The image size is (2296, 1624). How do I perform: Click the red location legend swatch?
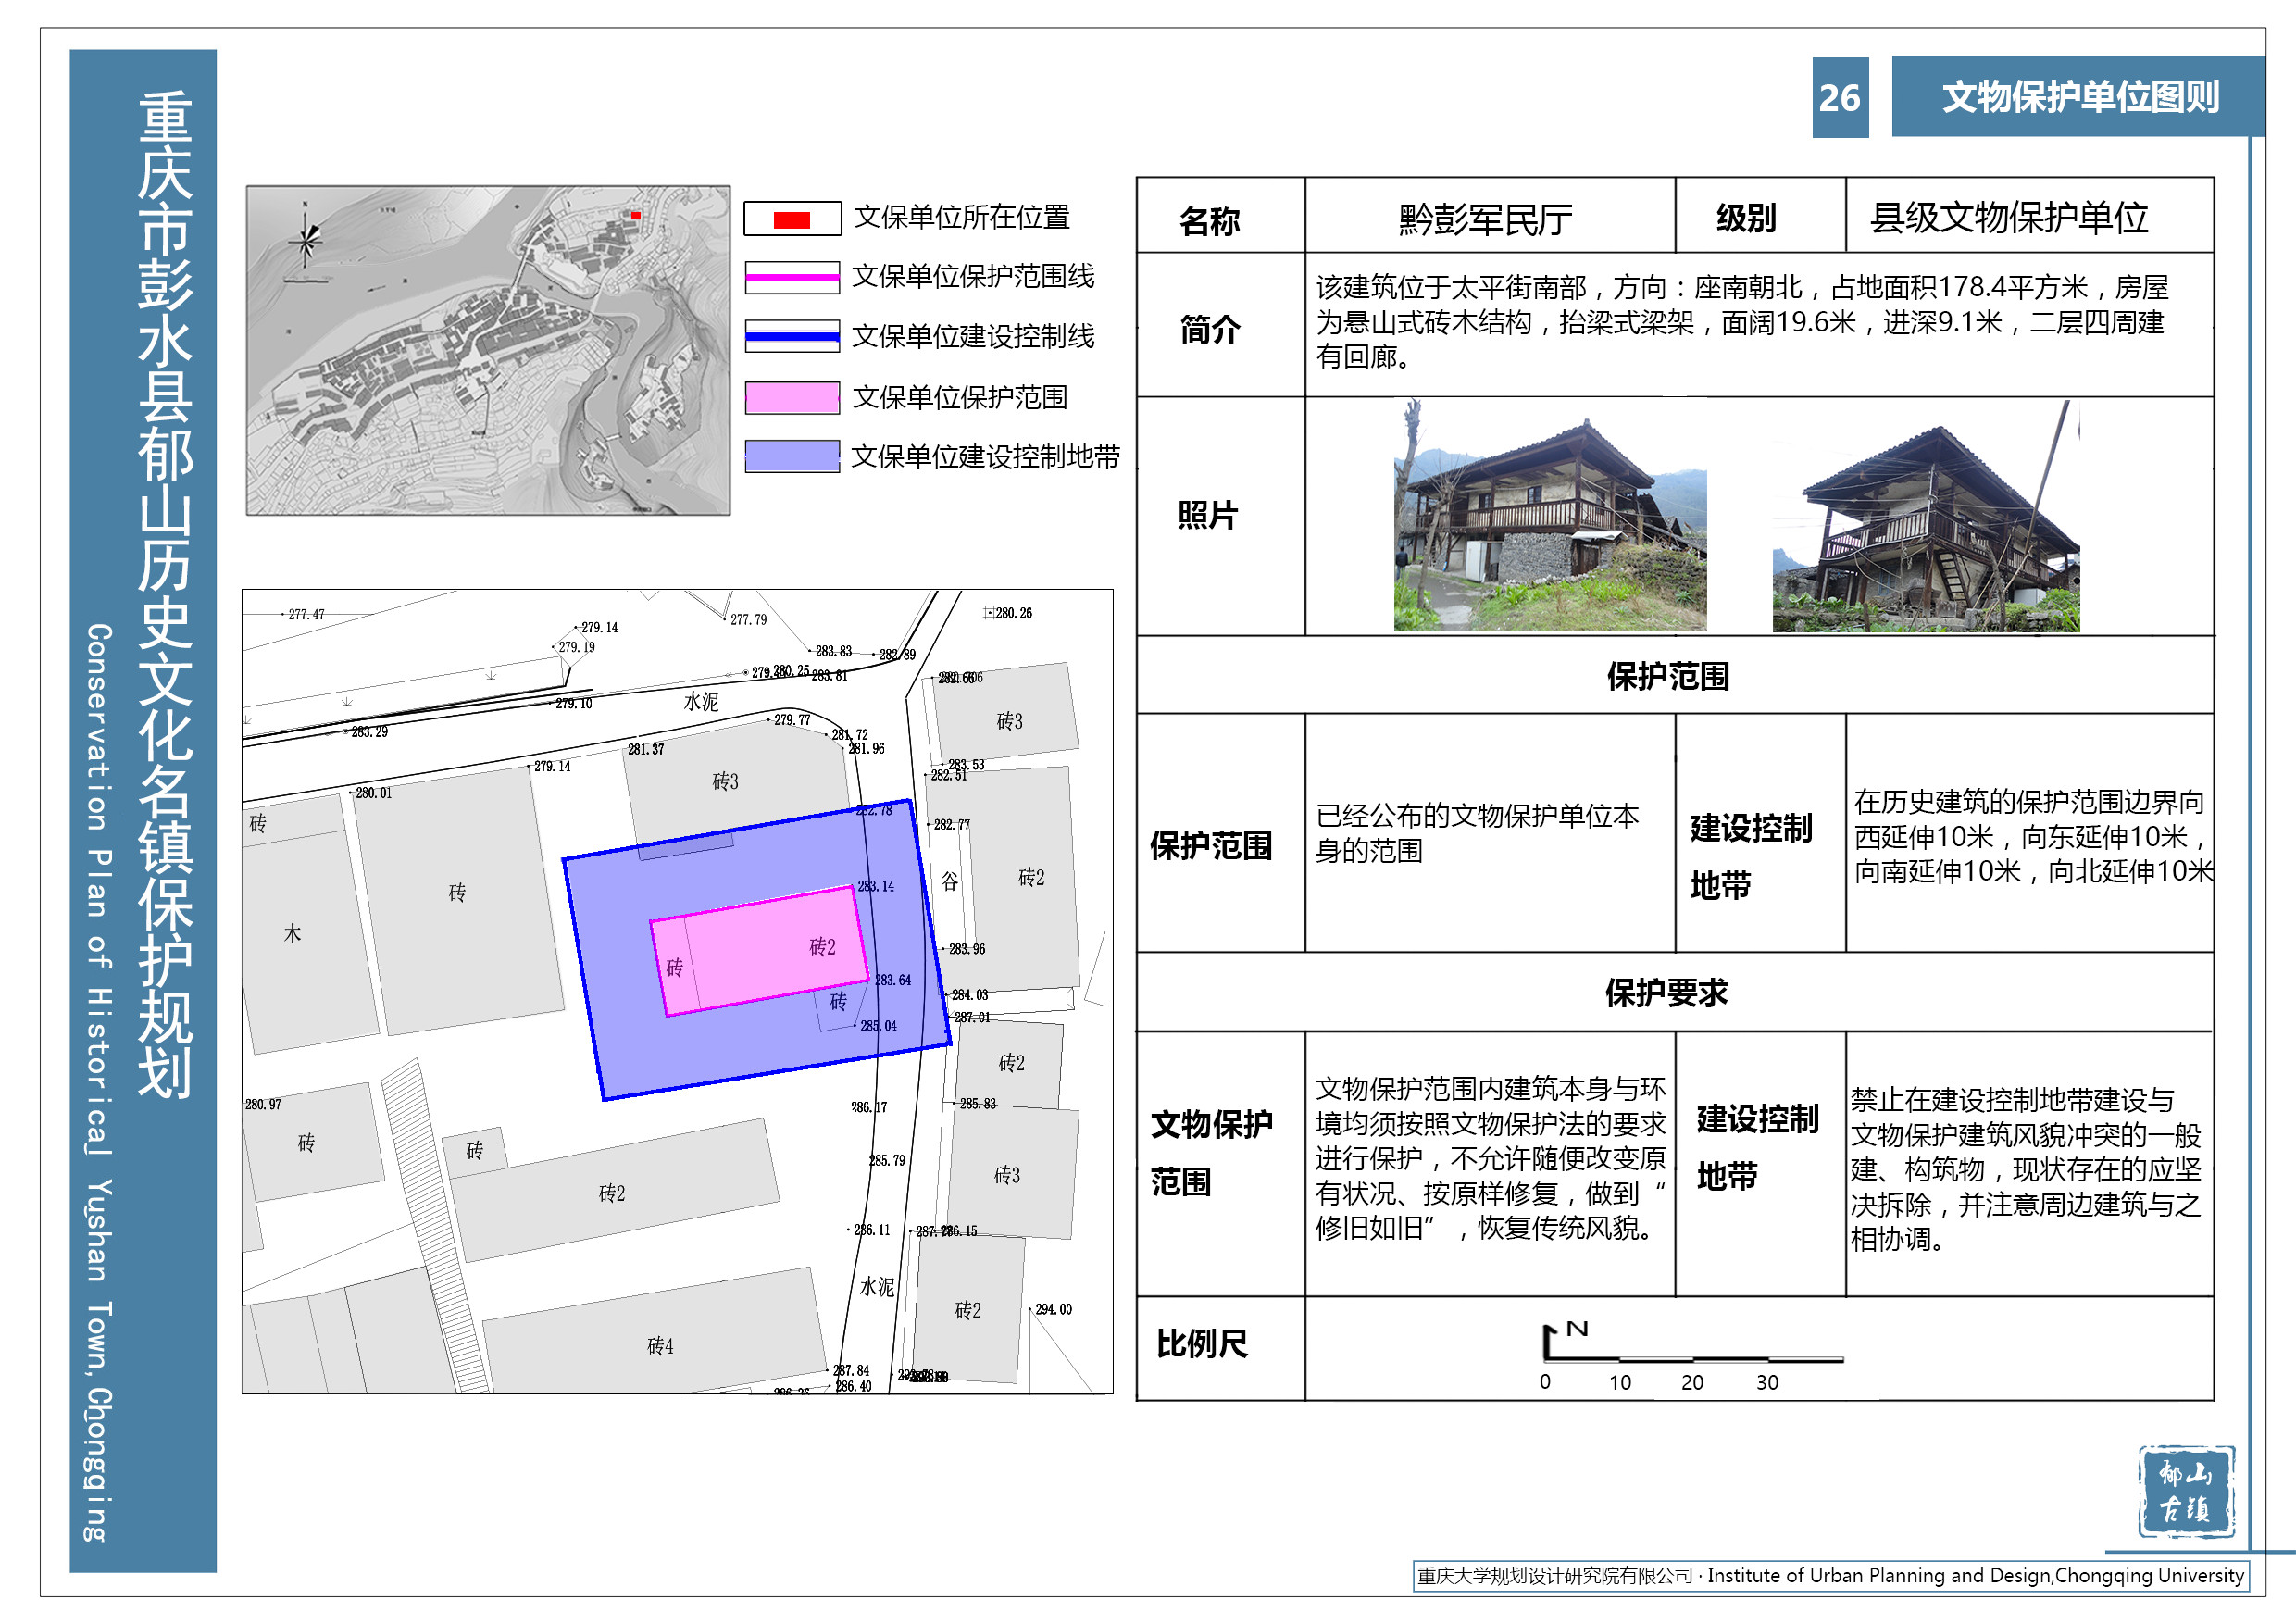click(x=791, y=219)
